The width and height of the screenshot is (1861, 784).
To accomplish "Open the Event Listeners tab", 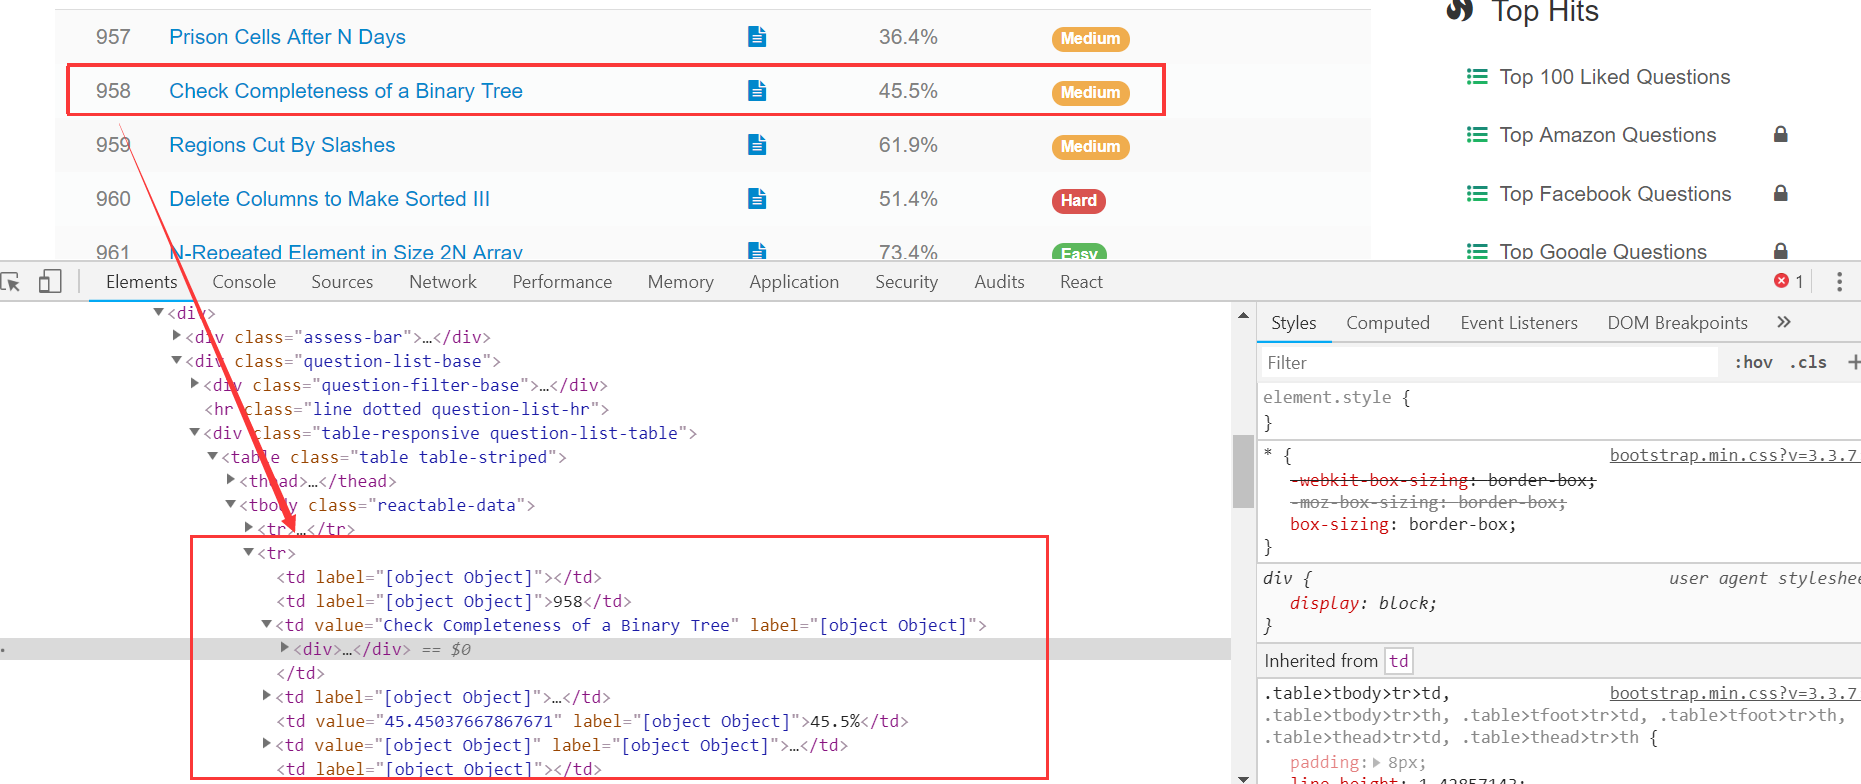I will coord(1519,323).
